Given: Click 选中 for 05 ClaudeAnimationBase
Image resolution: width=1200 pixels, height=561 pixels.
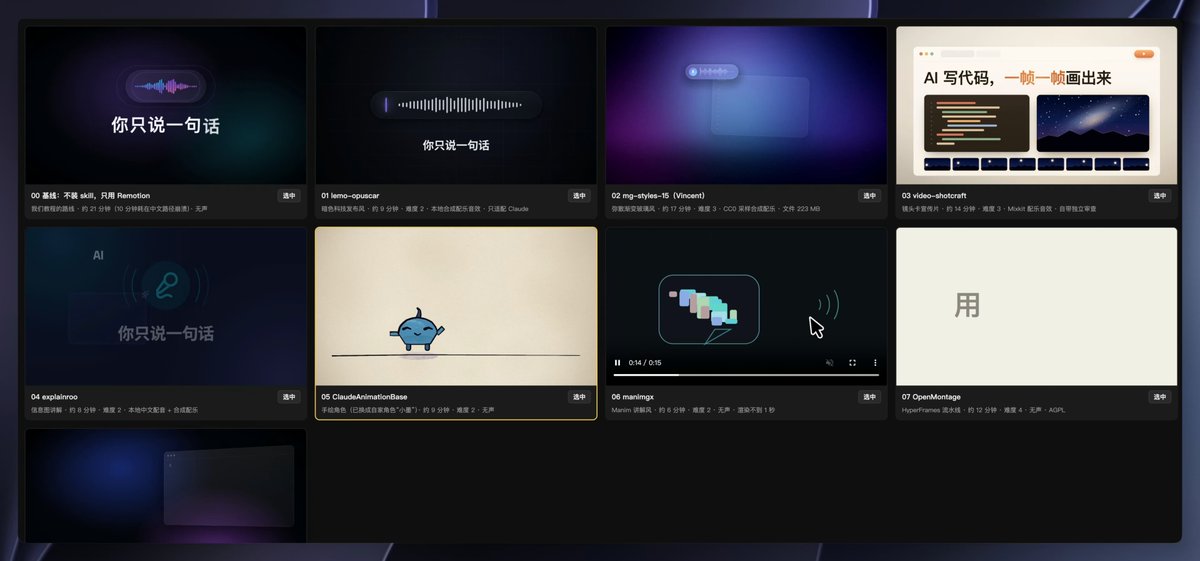Looking at the screenshot, I should (x=579, y=397).
